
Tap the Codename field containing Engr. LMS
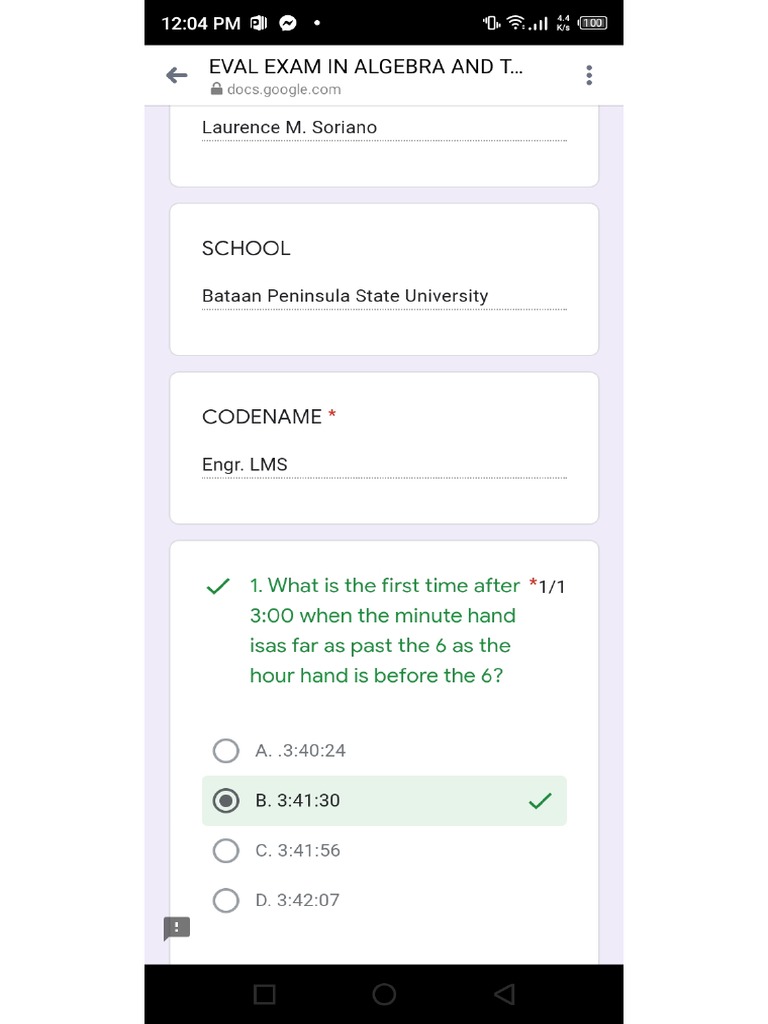(383, 464)
